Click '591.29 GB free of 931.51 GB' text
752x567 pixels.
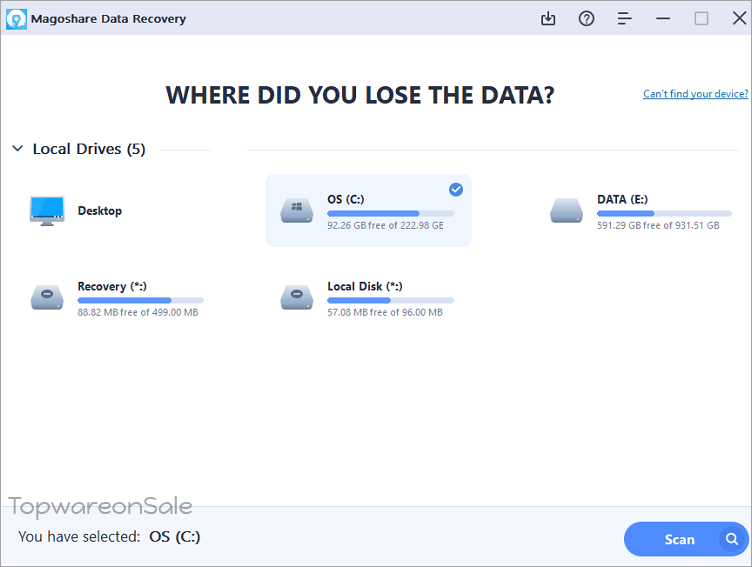[x=658, y=225]
